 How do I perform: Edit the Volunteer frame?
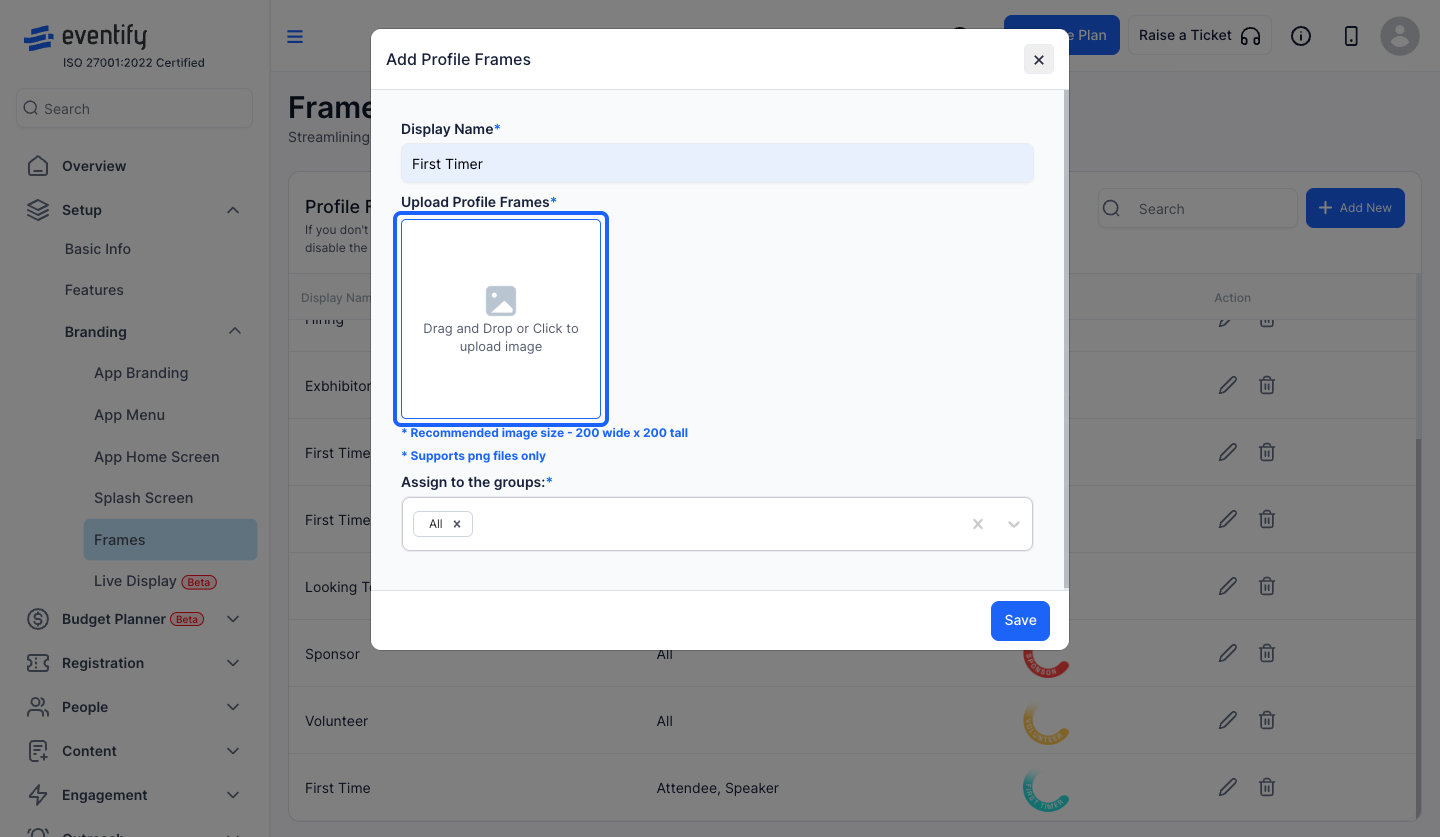pyautogui.click(x=1228, y=720)
